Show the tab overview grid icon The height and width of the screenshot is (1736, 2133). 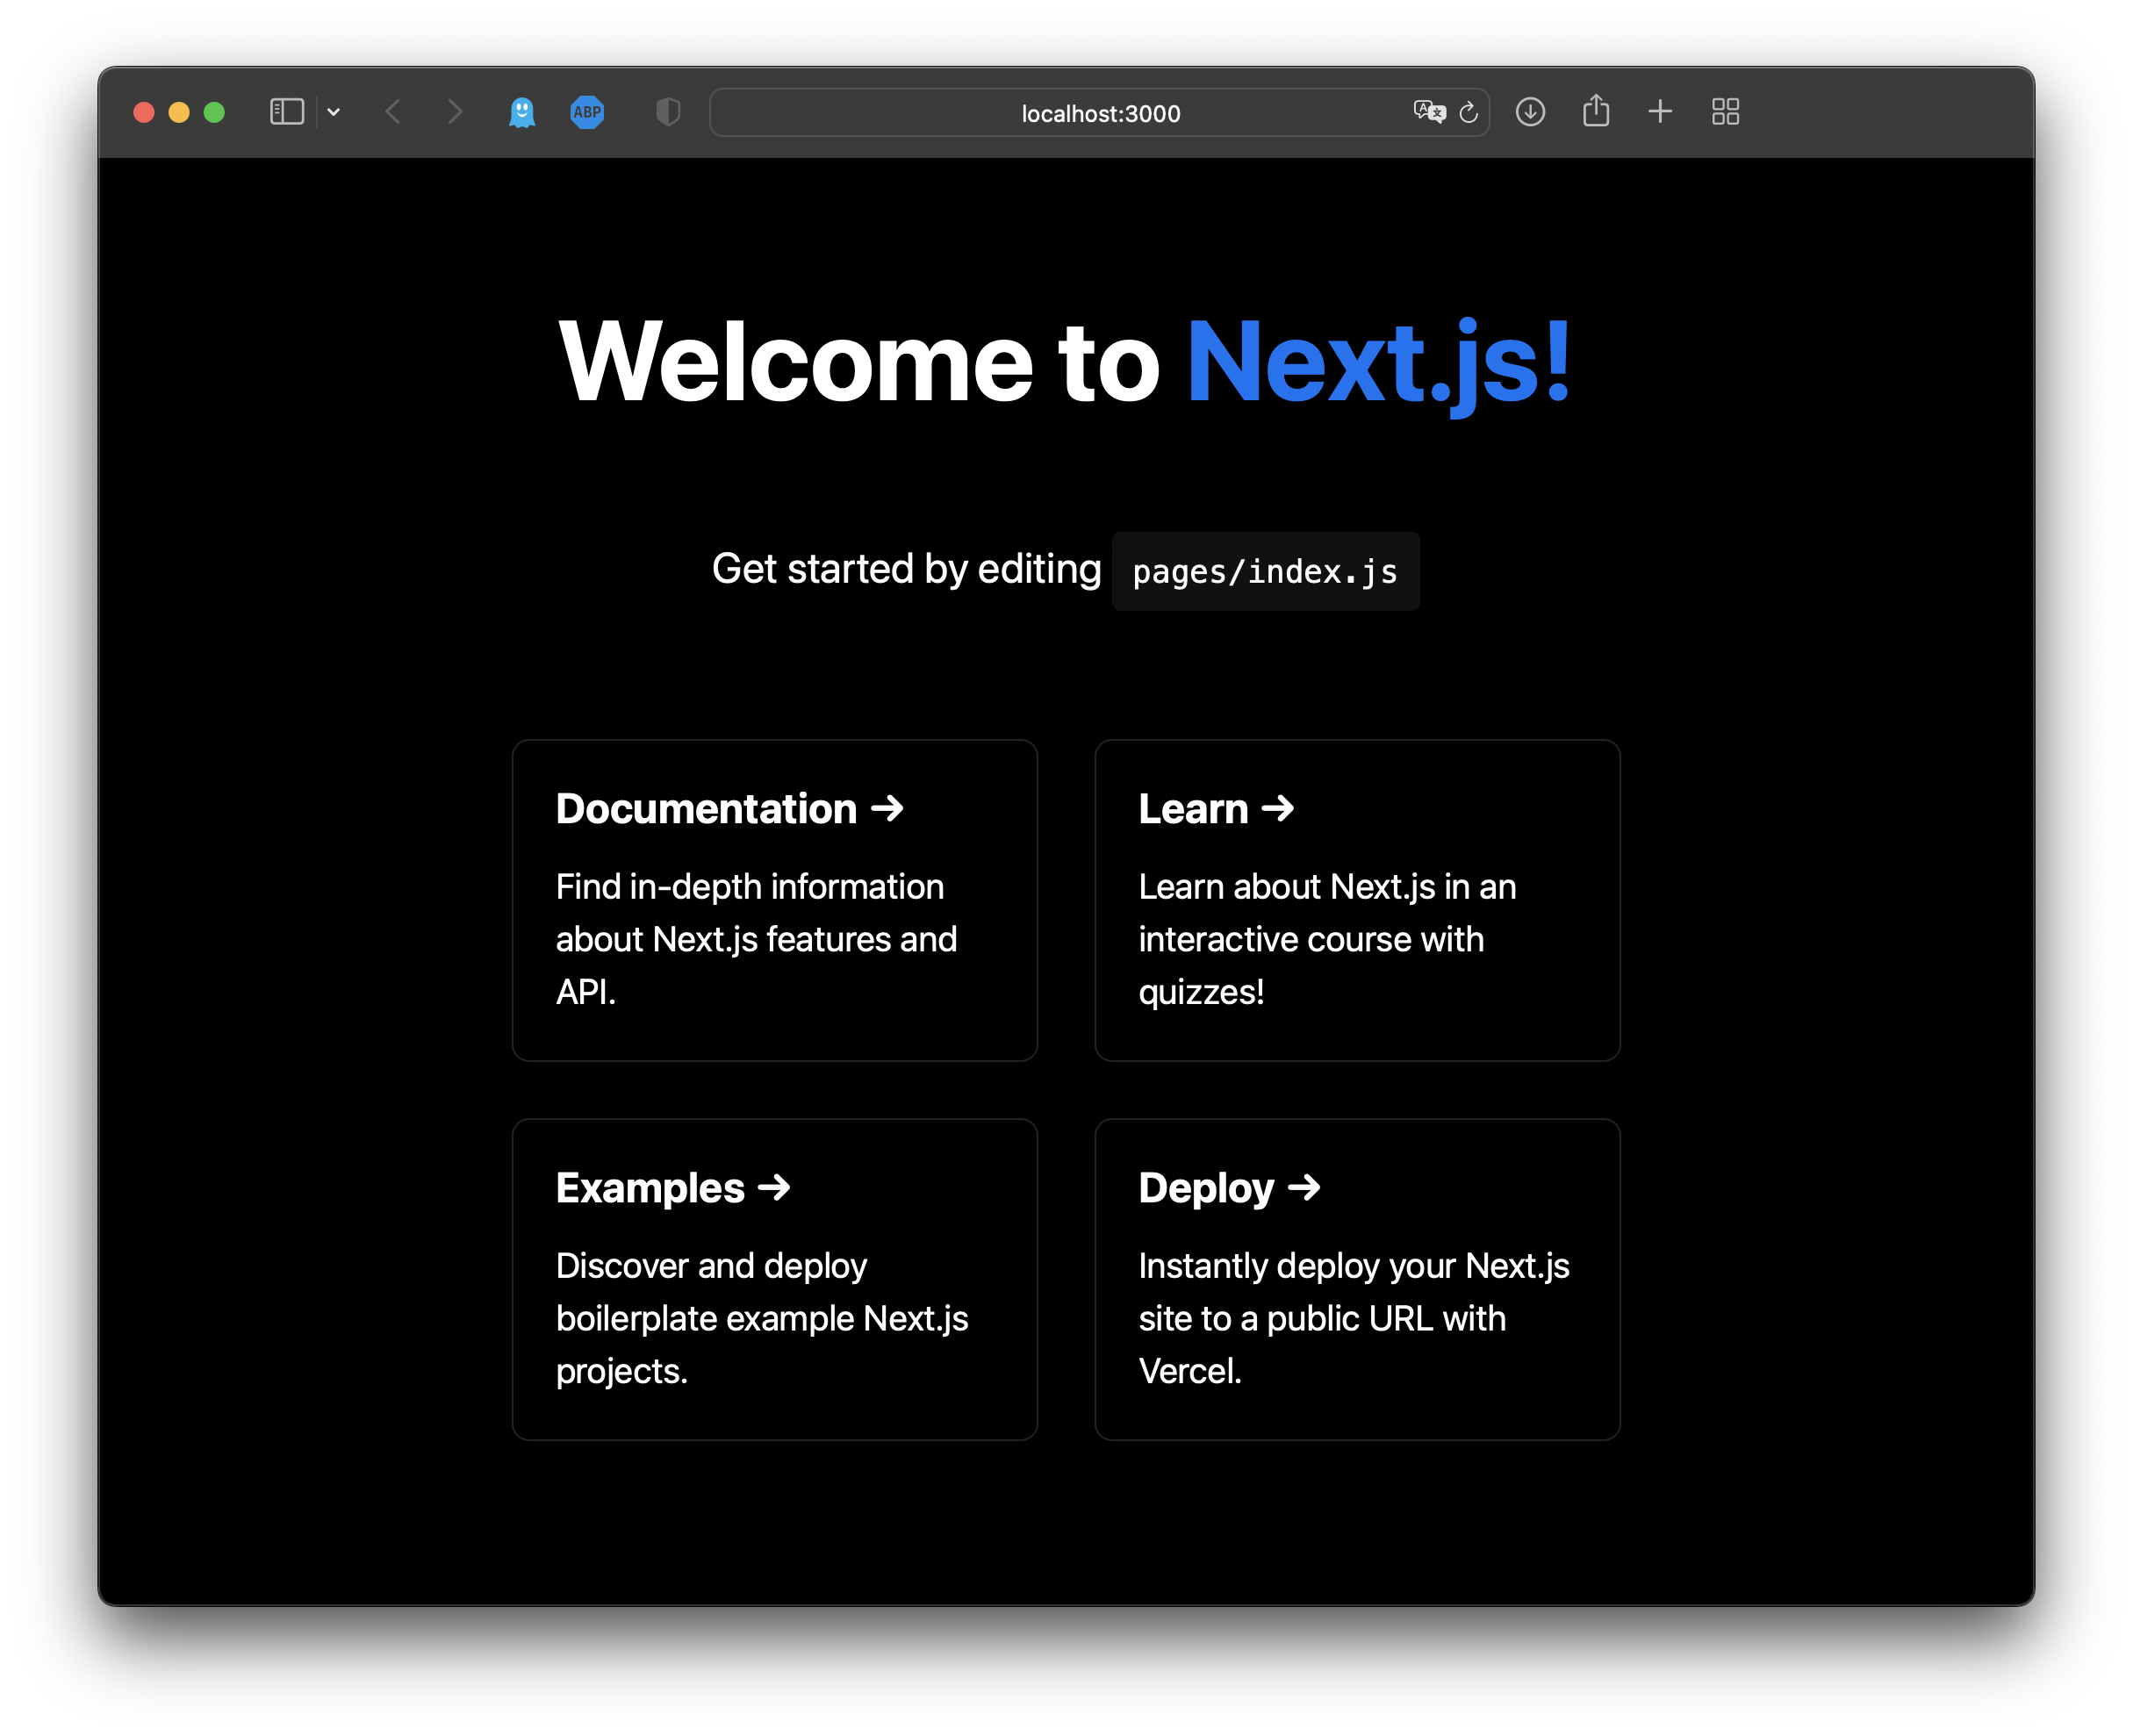point(1725,112)
